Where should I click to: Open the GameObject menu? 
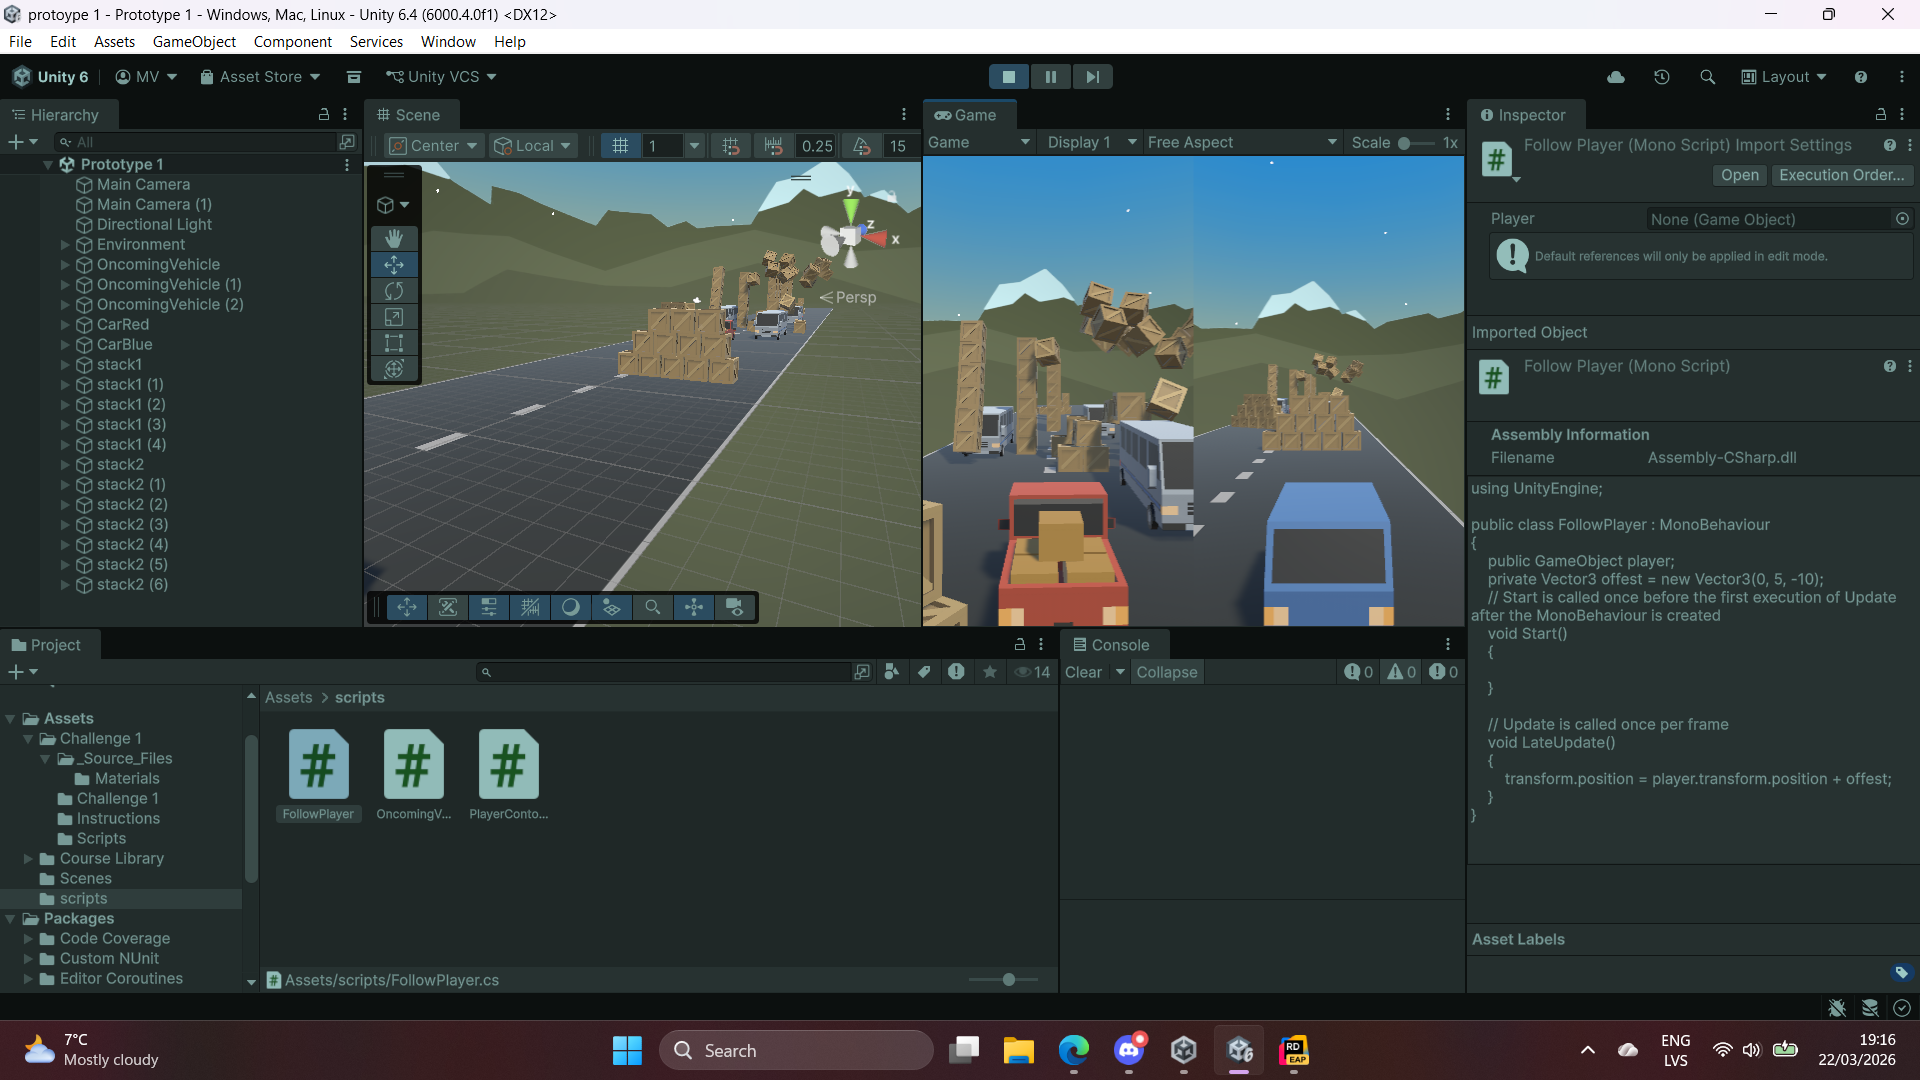tap(194, 41)
